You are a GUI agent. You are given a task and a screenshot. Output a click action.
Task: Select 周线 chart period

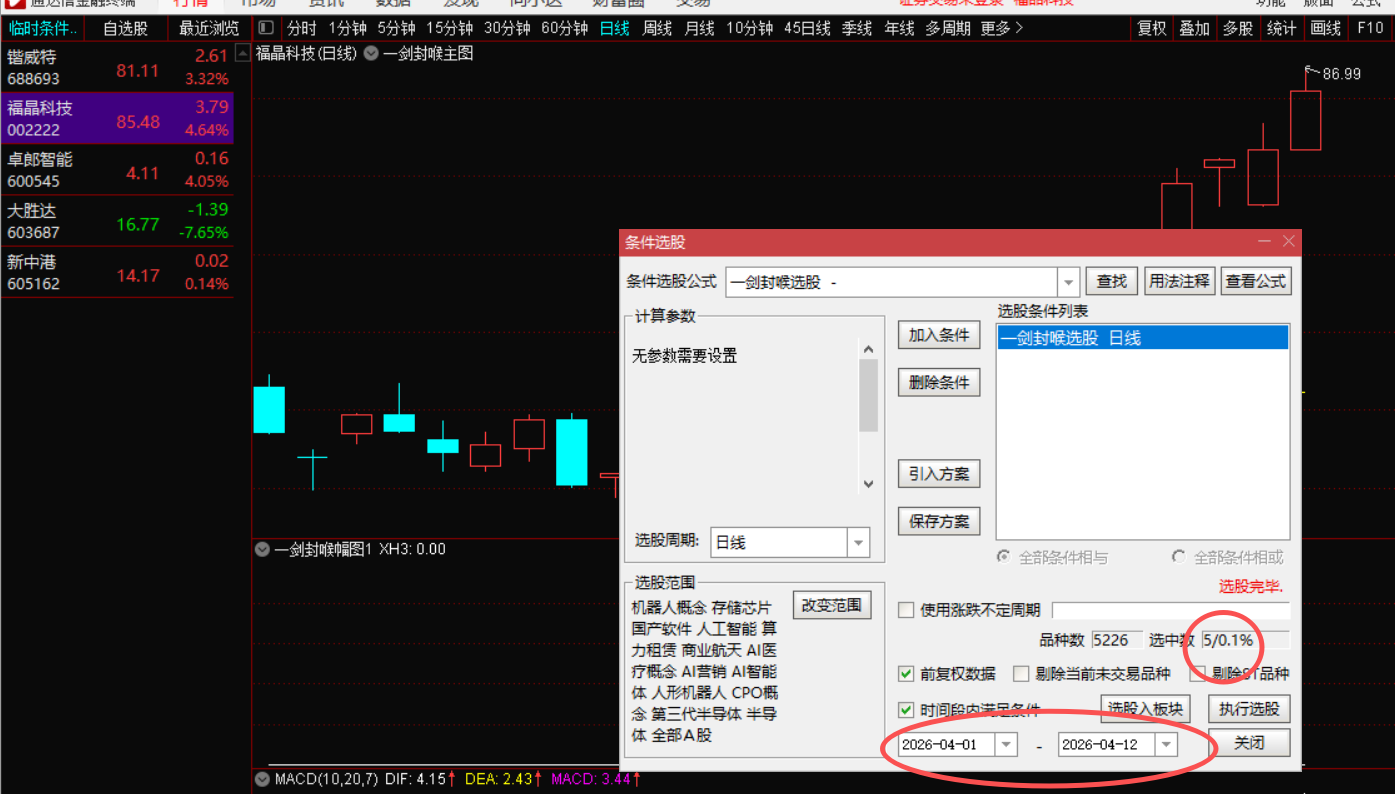pyautogui.click(x=657, y=29)
